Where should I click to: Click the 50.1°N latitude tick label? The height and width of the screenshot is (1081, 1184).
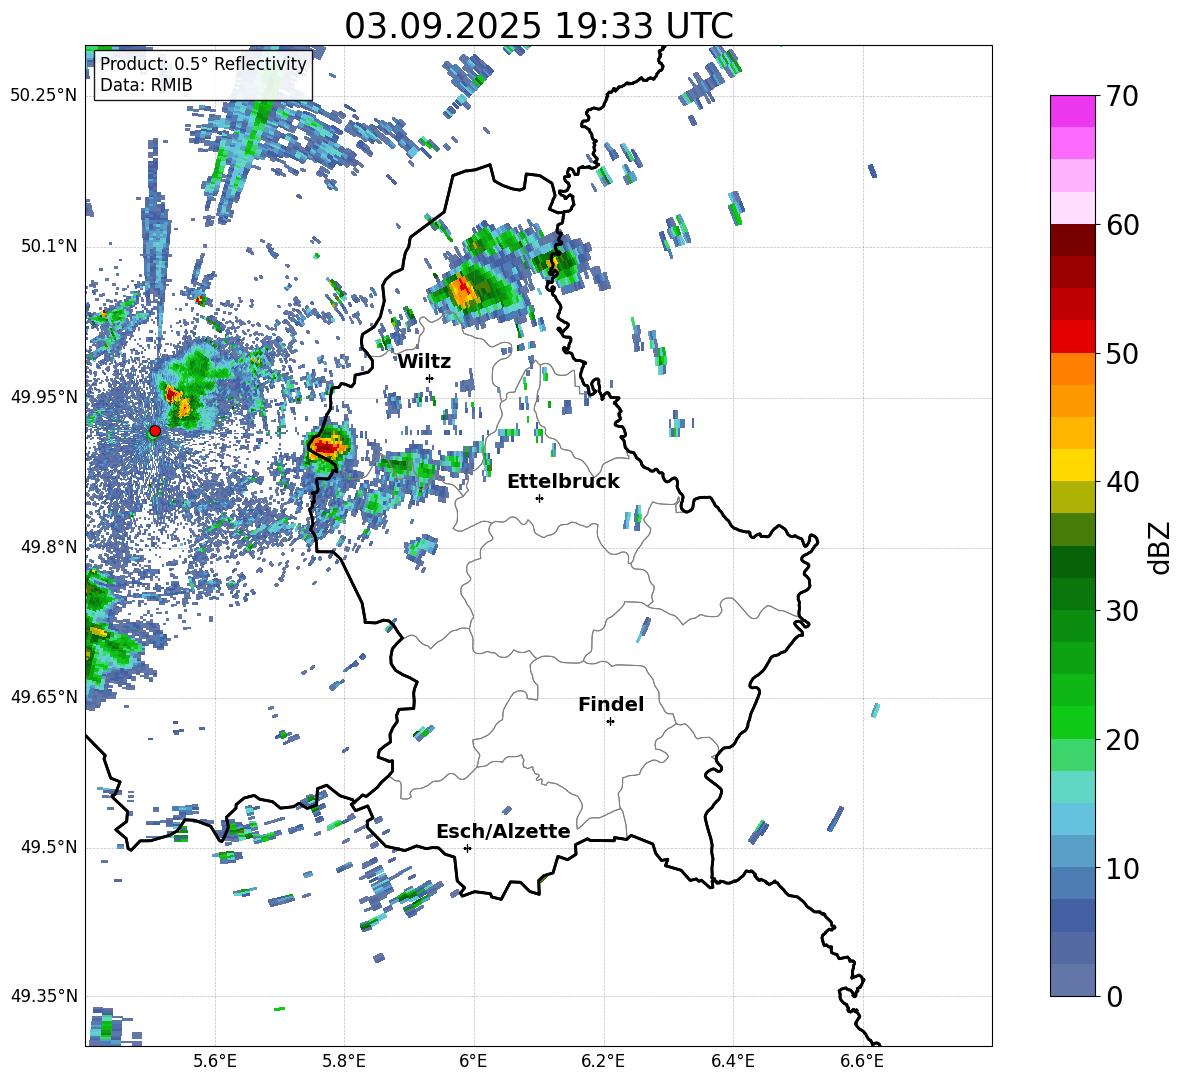coord(49,246)
